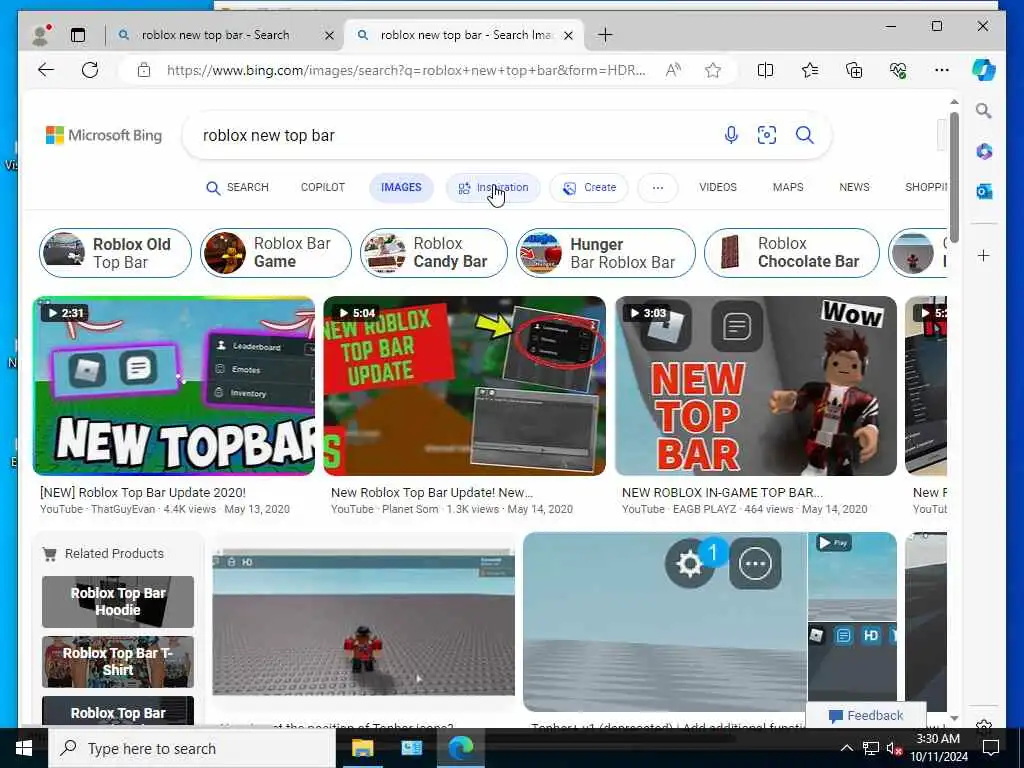
Task: Open the Roblox baseplate character image result
Action: click(363, 622)
